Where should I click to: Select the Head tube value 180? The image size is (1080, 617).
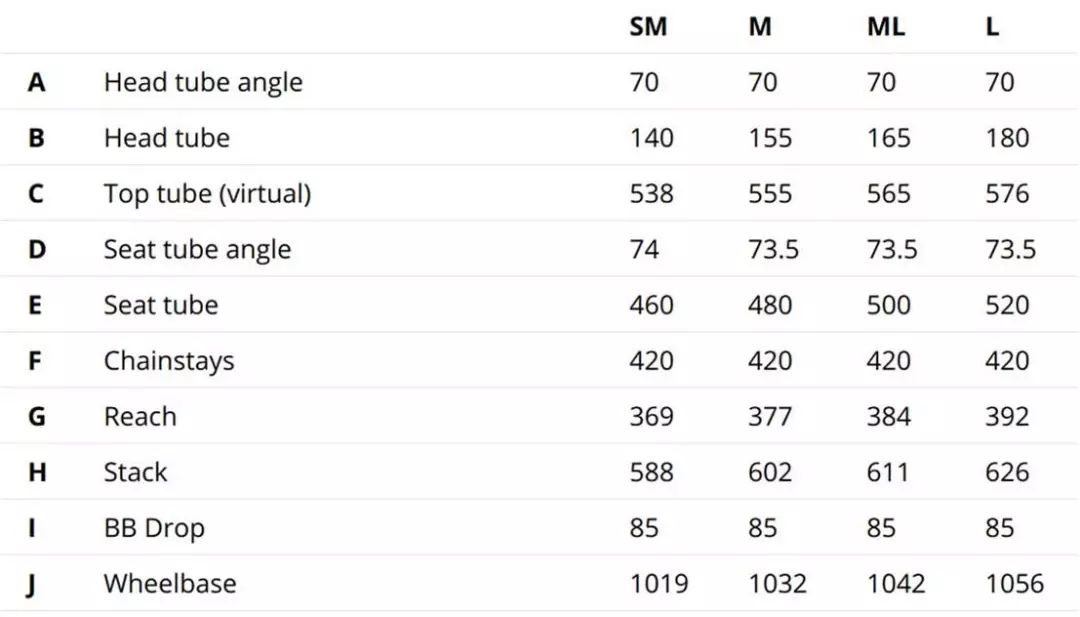point(1007,138)
